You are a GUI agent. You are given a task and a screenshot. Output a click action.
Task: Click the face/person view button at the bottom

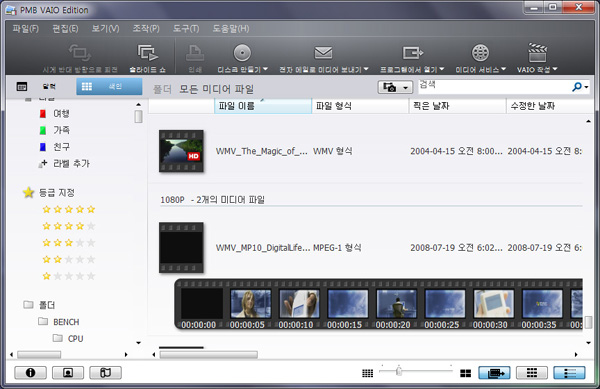68,372
